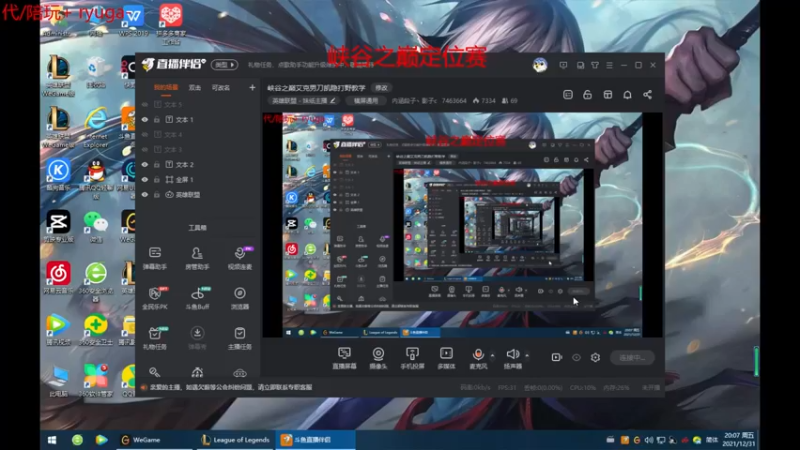Image resolution: width=800 pixels, height=450 pixels.
Task: Open the 主播任务 streamer task tool
Action: (239, 338)
